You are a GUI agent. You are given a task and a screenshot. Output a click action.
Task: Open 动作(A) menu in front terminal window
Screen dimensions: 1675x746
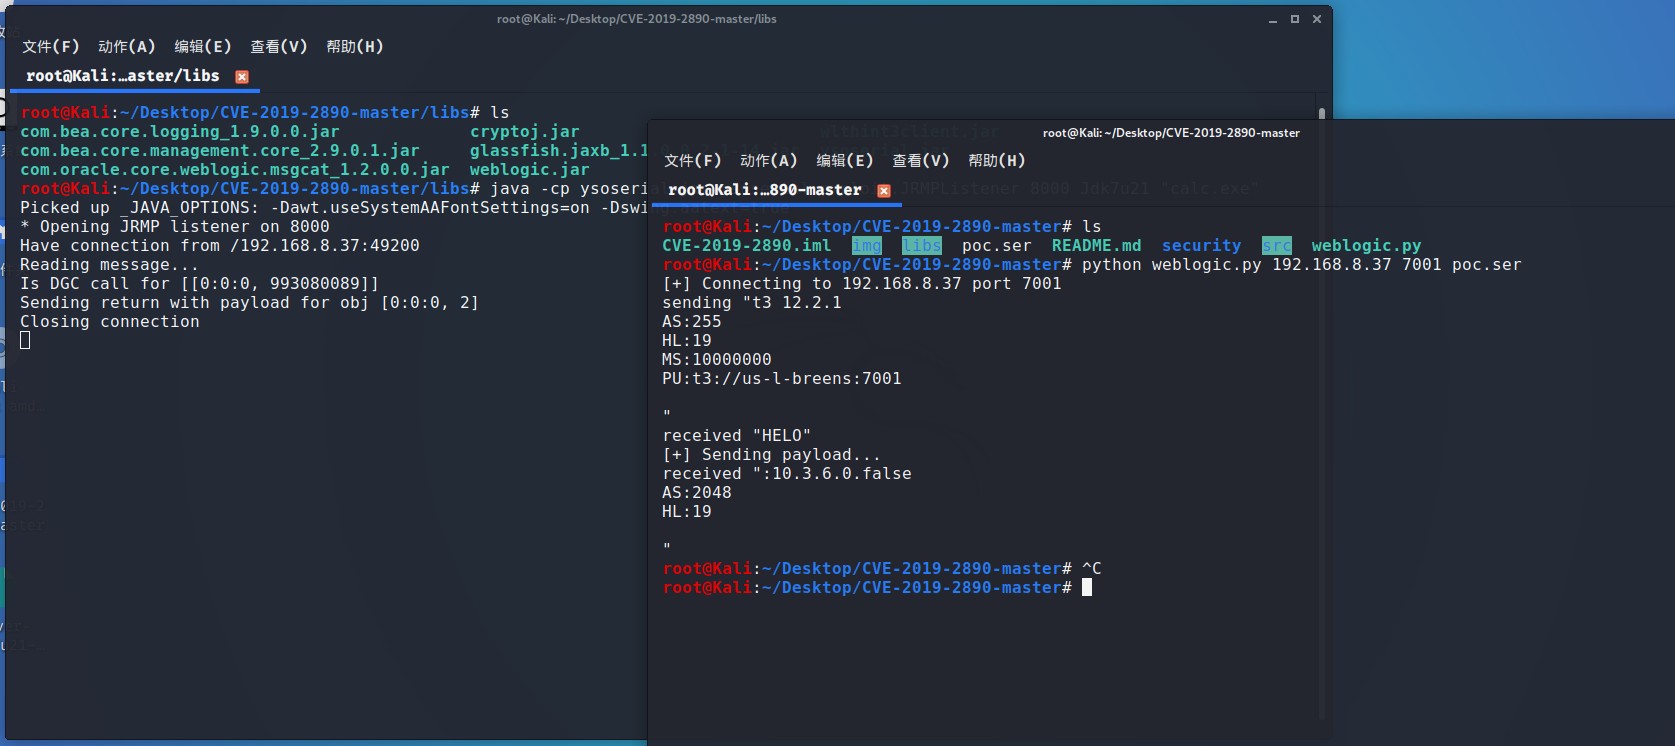(768, 160)
